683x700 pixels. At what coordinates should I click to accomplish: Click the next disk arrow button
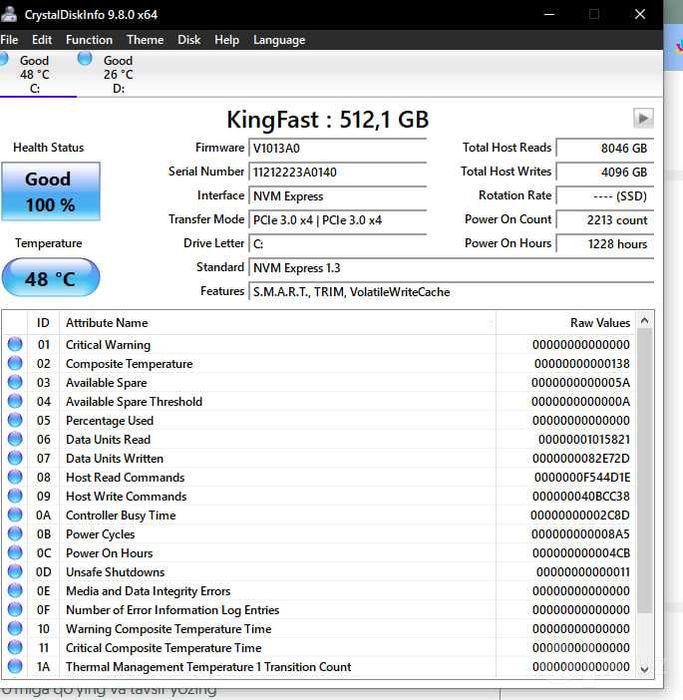tap(643, 119)
